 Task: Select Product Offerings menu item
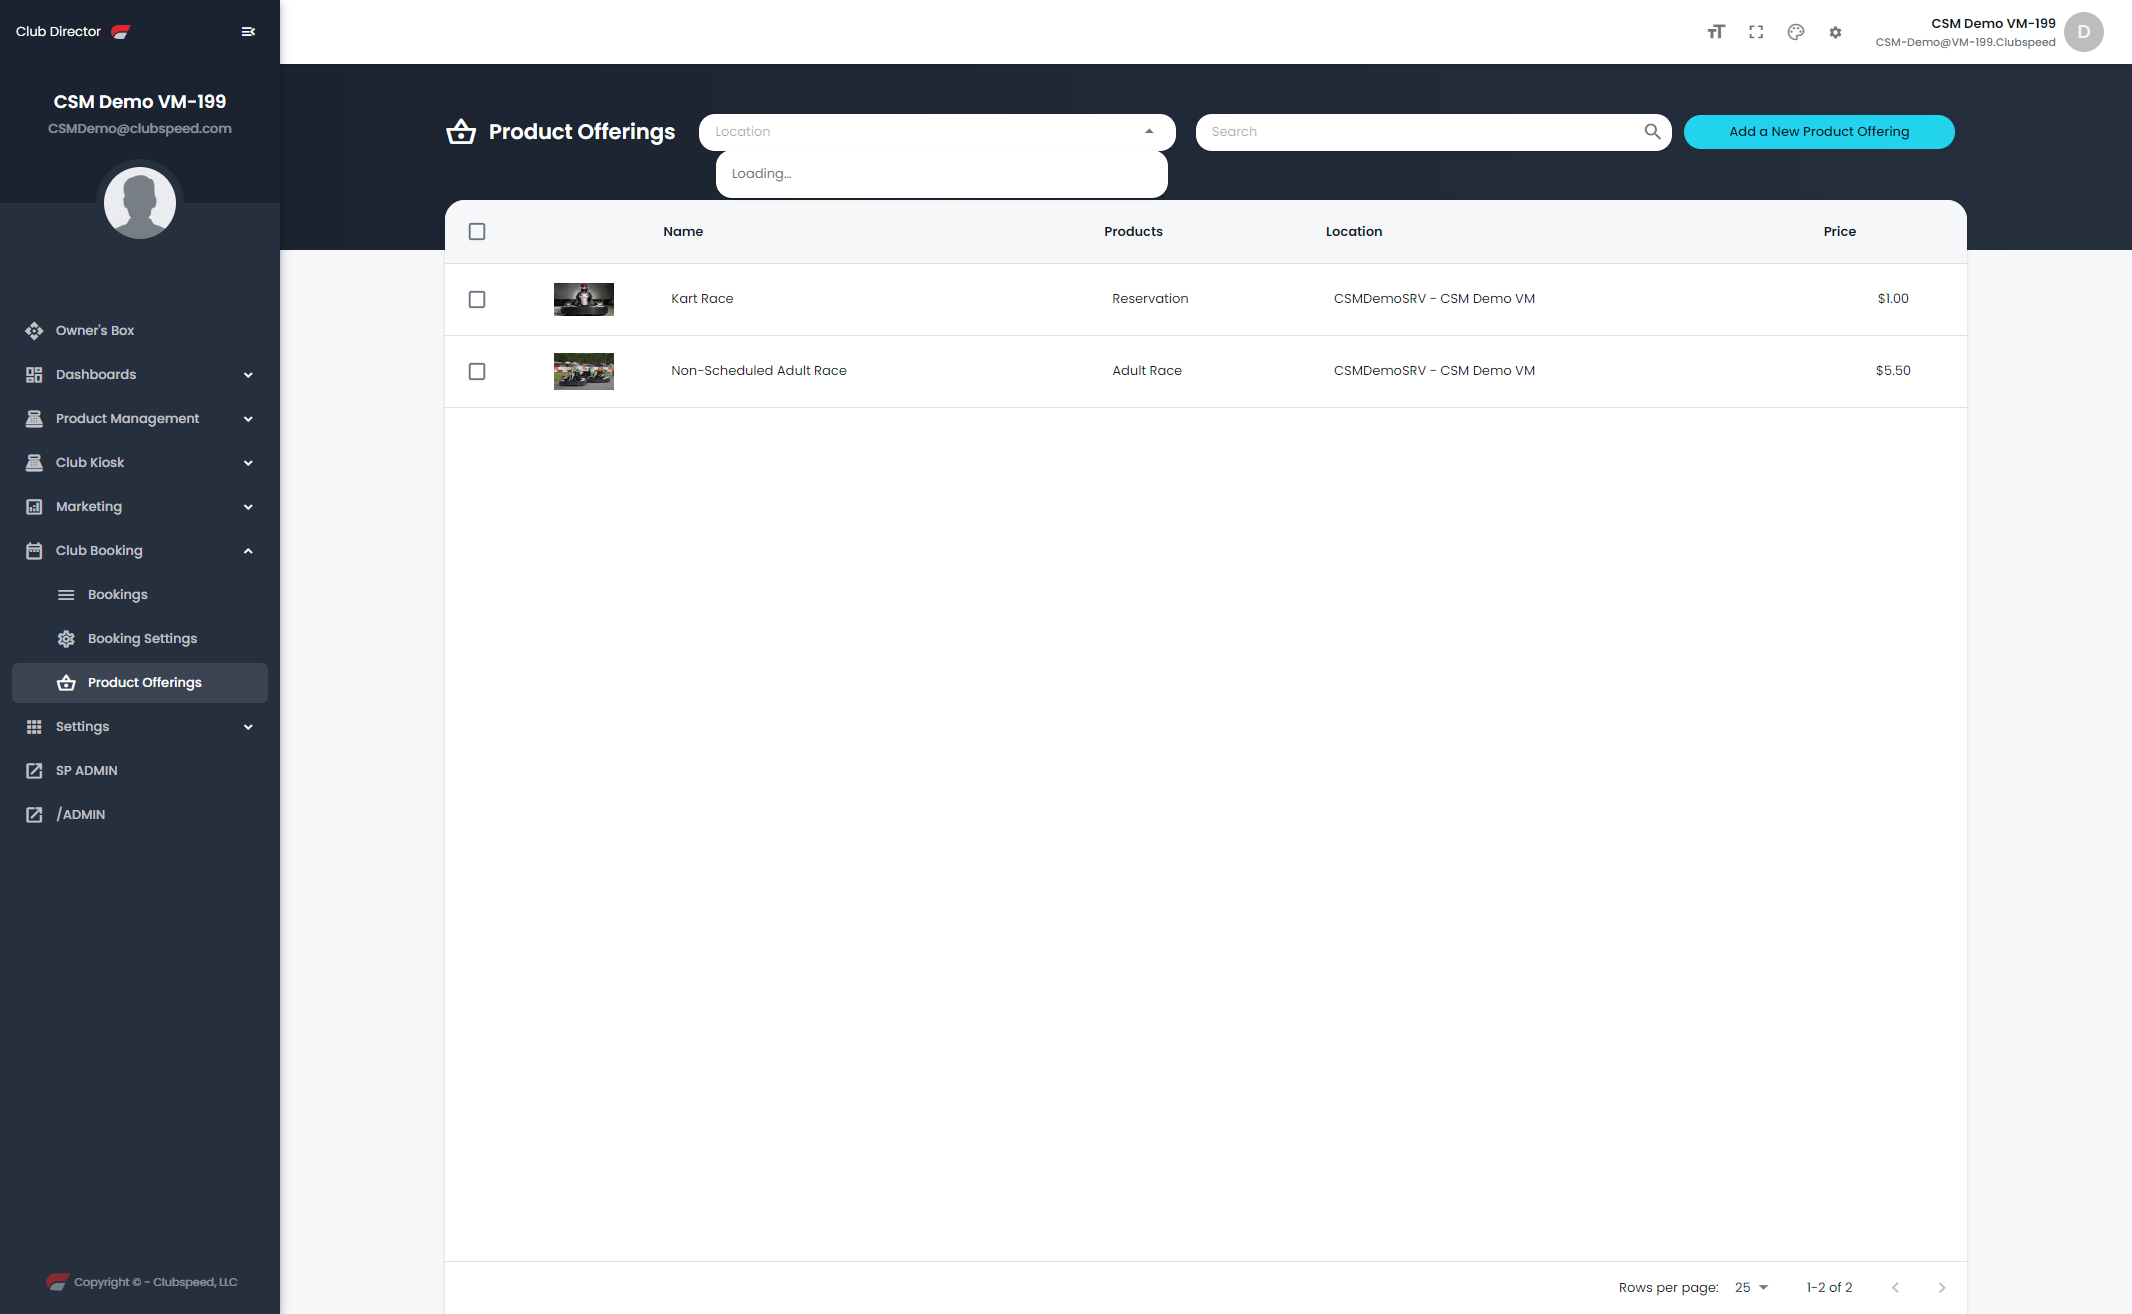coord(140,682)
